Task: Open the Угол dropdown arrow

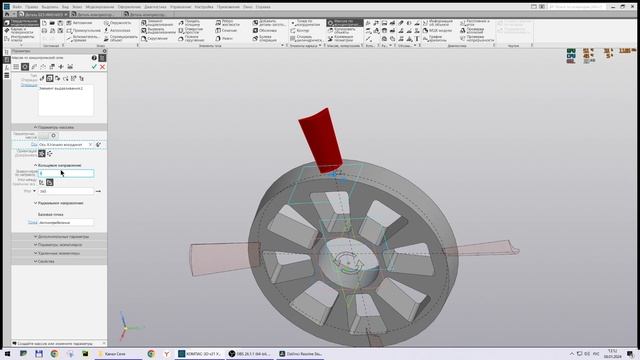Action: point(34,191)
